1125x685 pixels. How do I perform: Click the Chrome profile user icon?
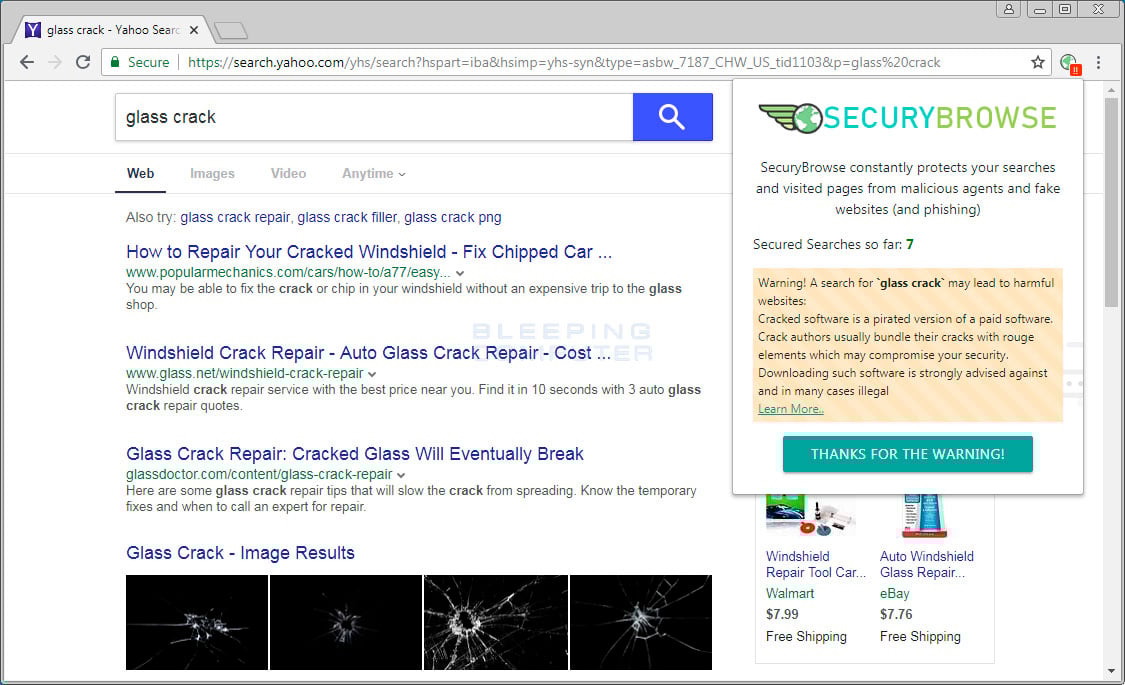tap(1009, 9)
